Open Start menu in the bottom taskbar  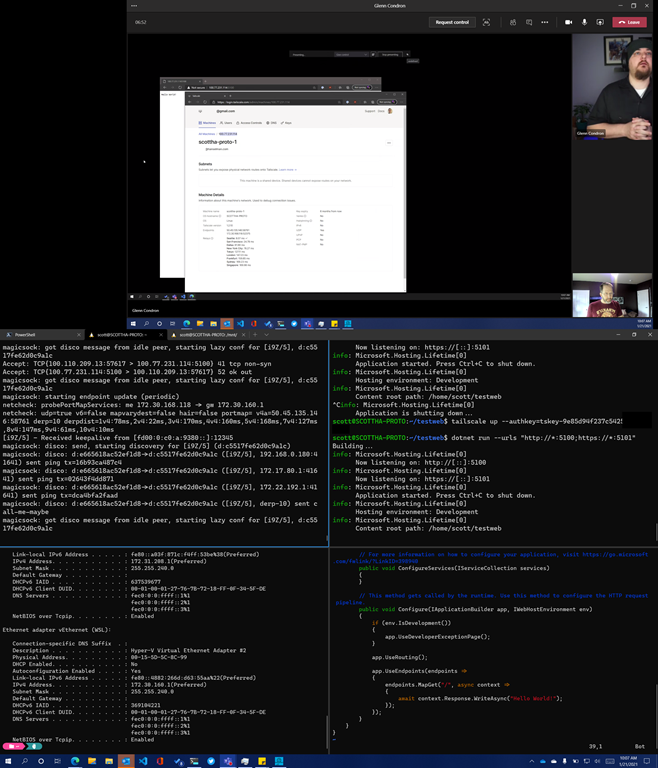click(x=8, y=761)
